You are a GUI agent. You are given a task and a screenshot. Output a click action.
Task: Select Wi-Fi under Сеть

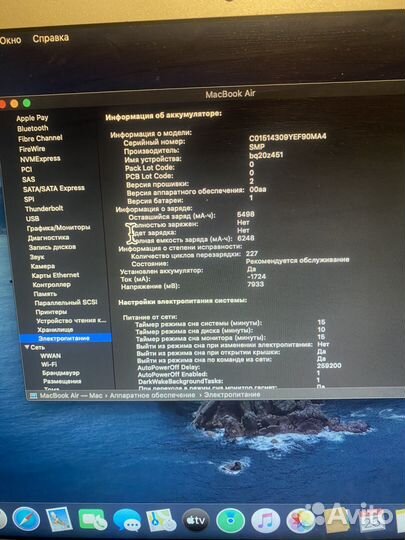[x=49, y=364]
